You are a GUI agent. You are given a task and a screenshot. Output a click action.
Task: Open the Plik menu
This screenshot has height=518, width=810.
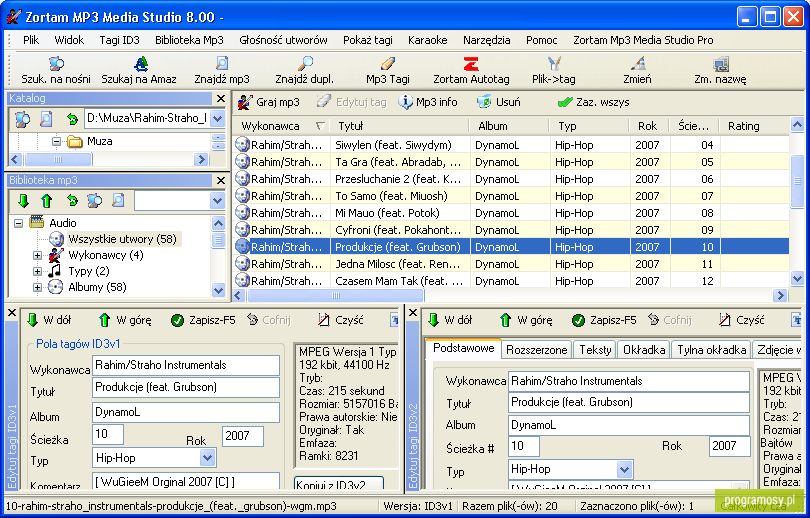[31, 40]
